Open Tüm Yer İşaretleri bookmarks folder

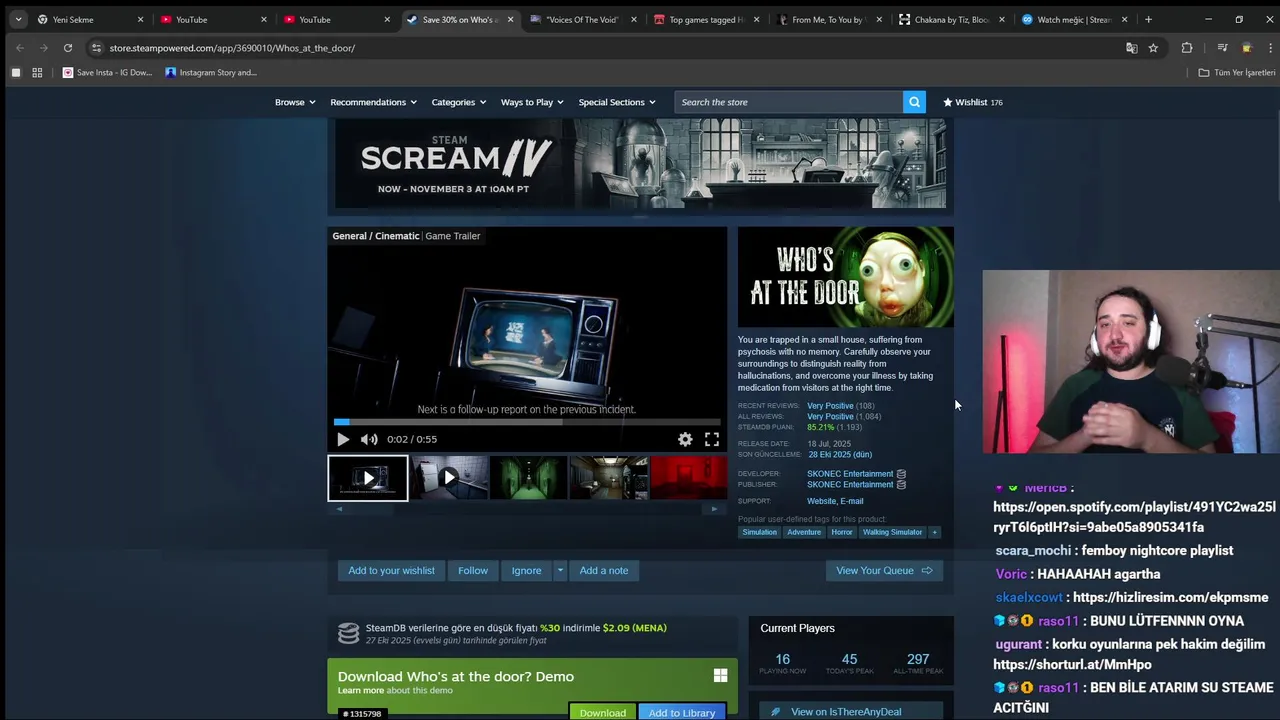[1237, 72]
